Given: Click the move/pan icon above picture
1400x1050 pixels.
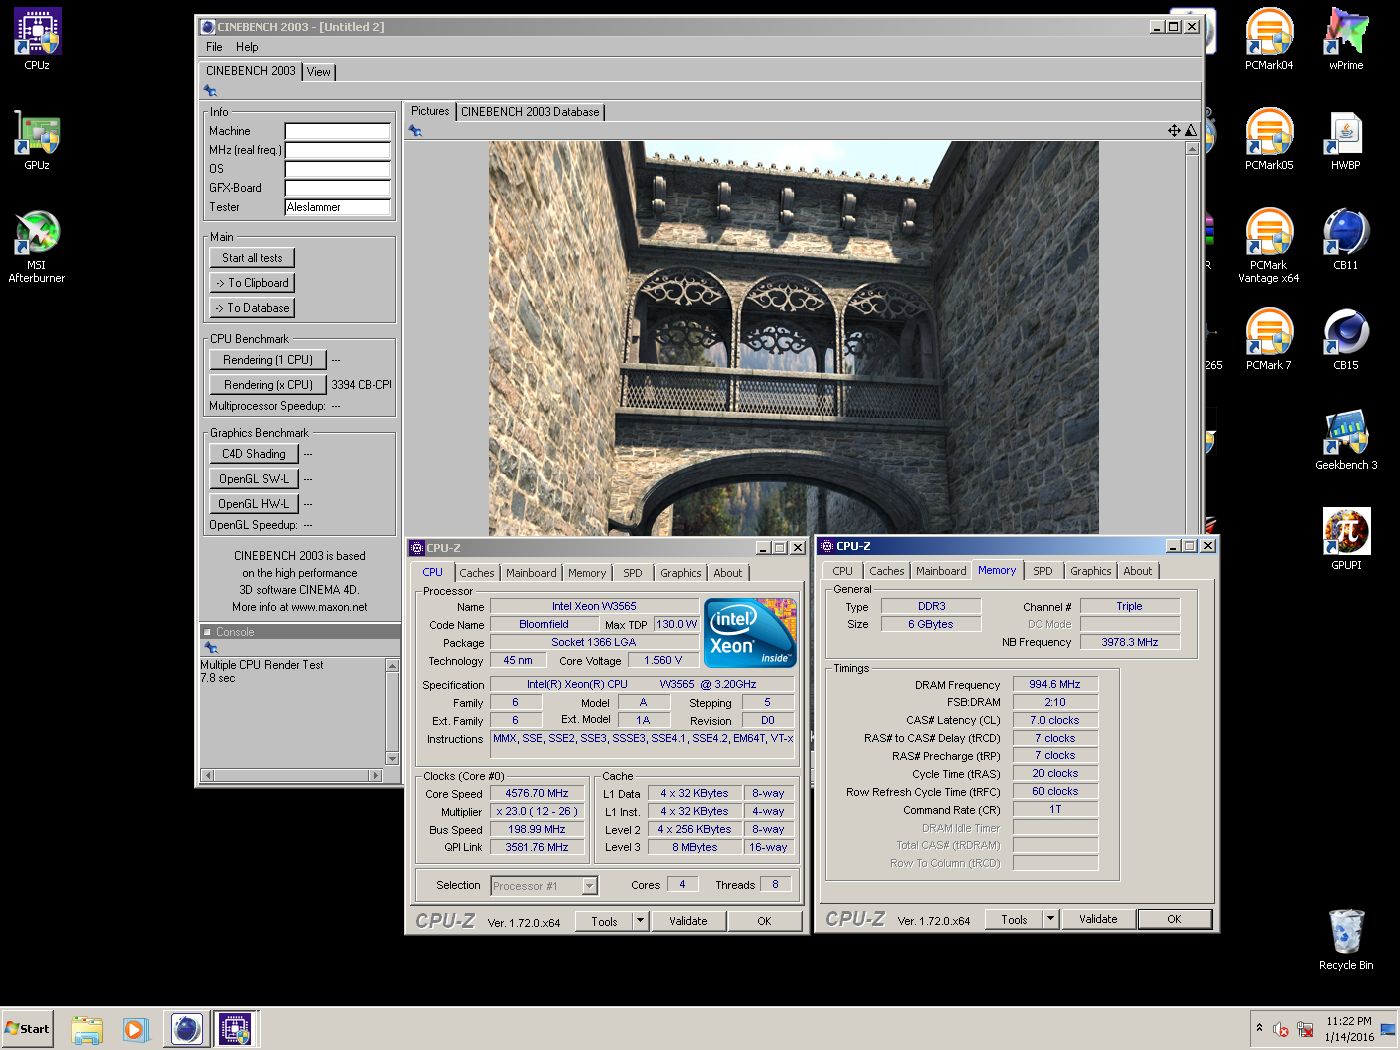Looking at the screenshot, I should 1174,131.
